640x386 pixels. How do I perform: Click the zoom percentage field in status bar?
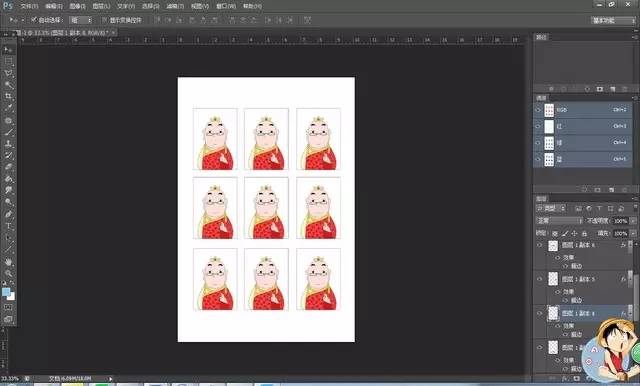(10, 379)
